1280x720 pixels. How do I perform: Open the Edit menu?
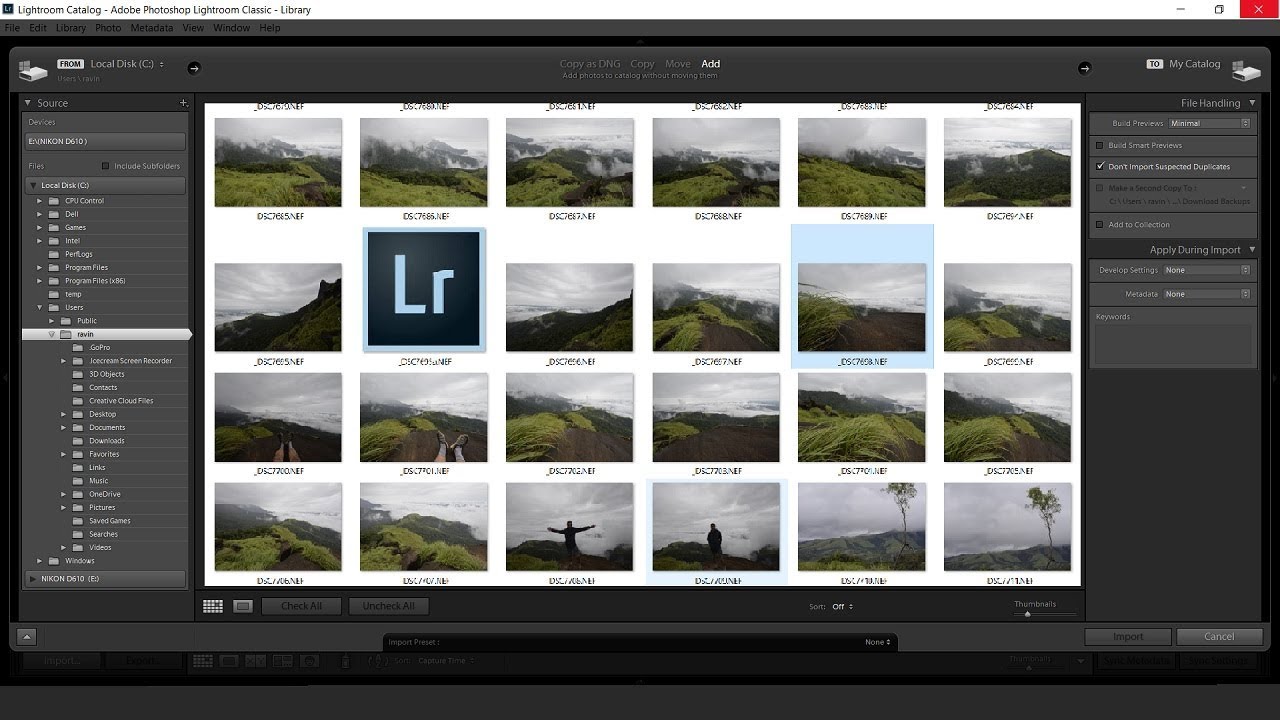coord(38,28)
